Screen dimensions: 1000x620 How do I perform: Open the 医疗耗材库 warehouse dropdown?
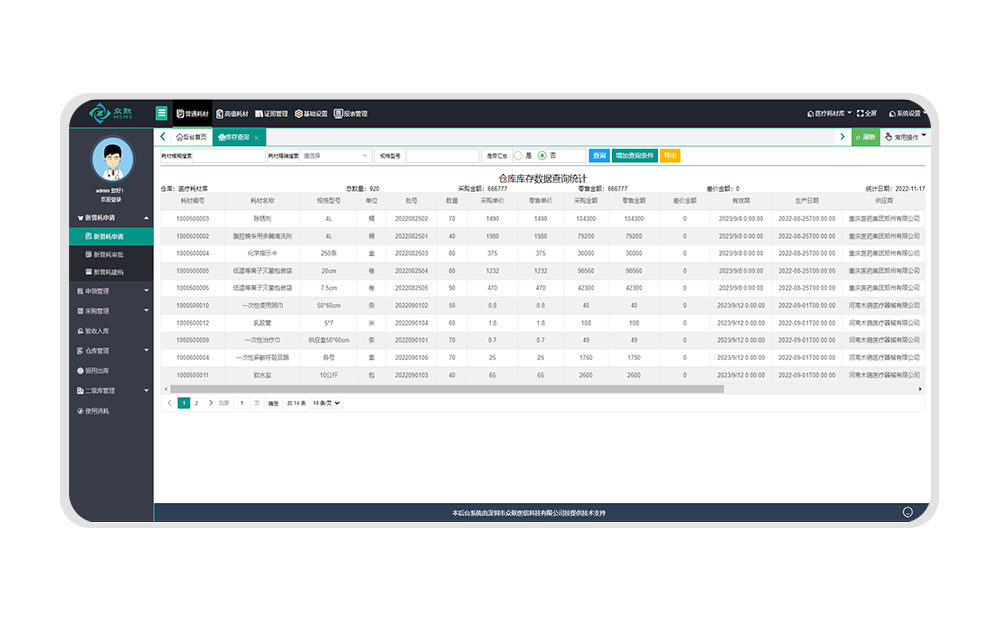point(829,114)
